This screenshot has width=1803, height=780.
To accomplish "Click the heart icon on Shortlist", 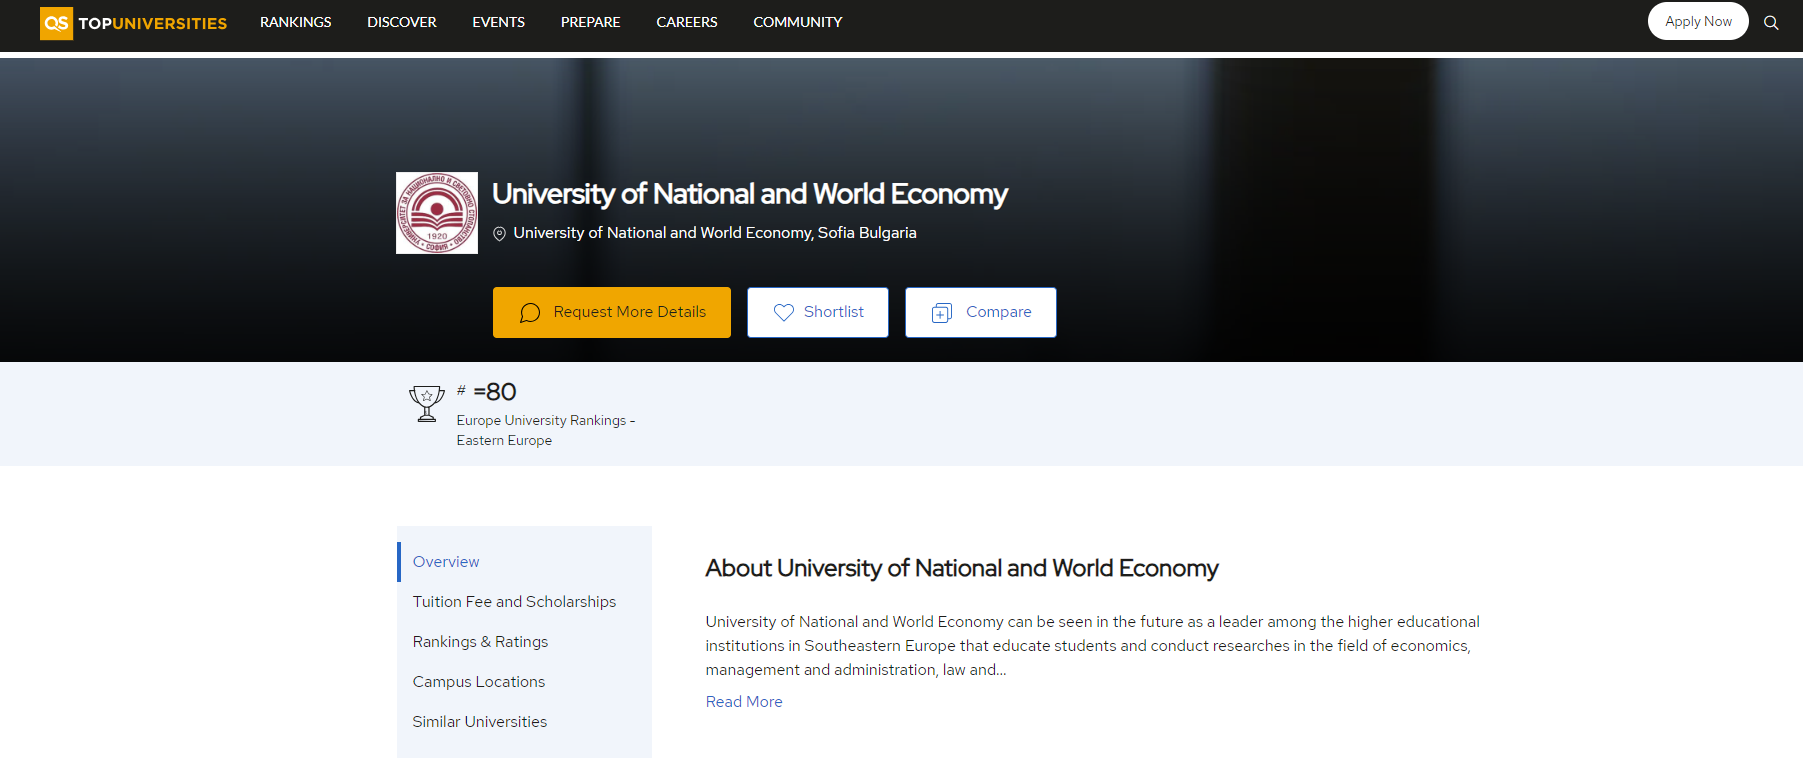I will pos(784,312).
